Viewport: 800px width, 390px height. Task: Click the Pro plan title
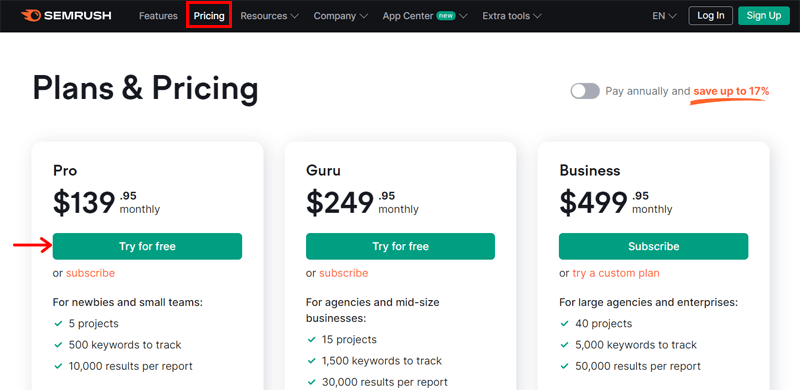[x=65, y=170]
